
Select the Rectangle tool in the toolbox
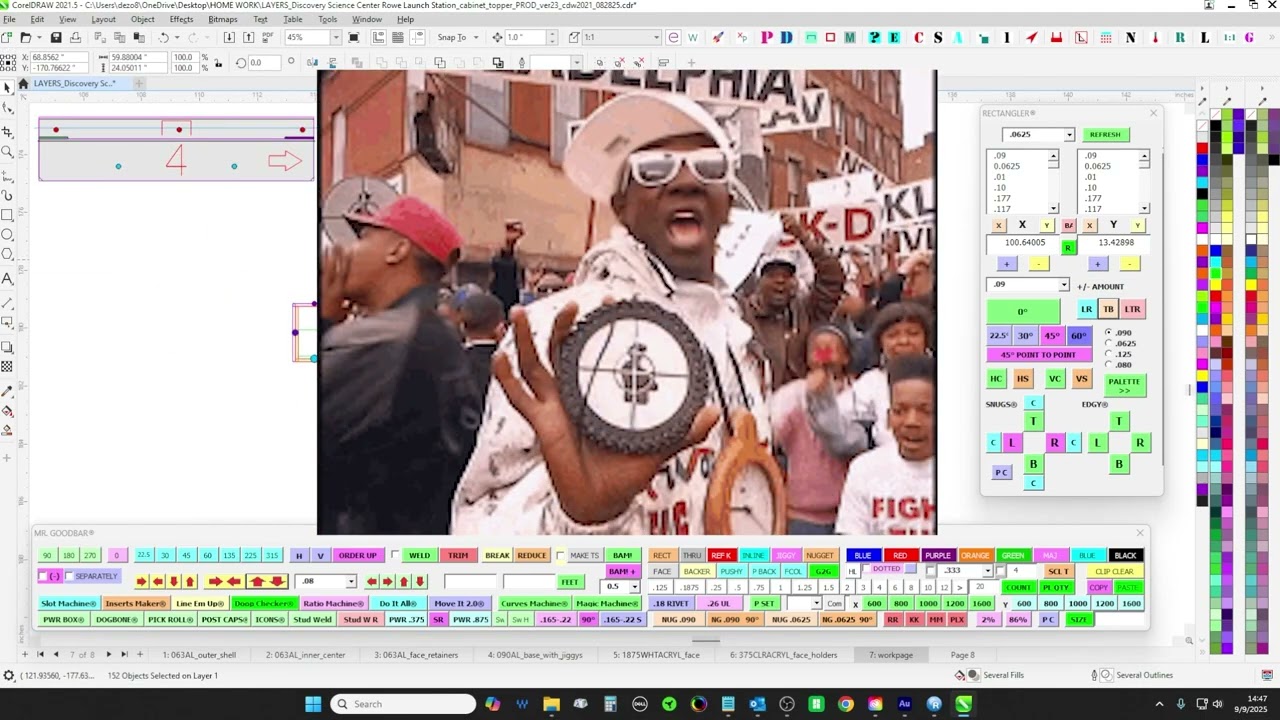[x=8, y=215]
